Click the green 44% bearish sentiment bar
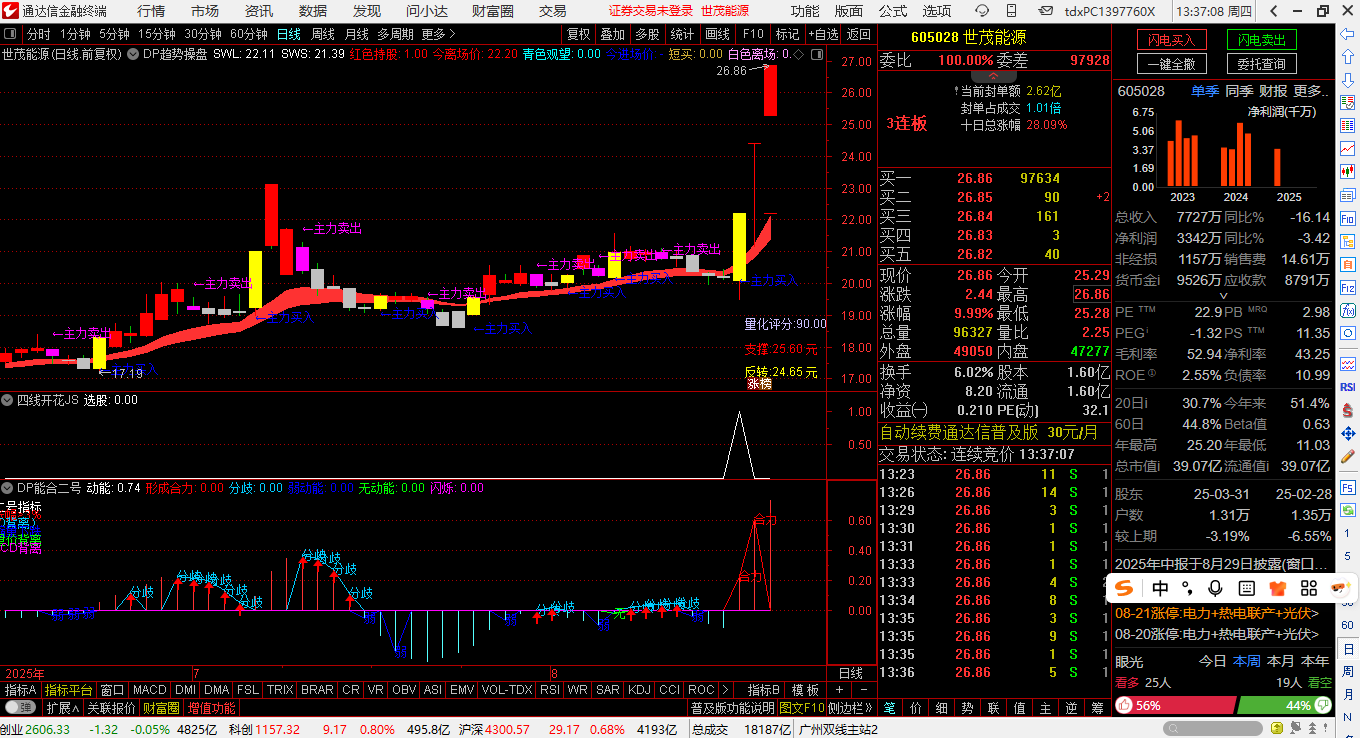The width and height of the screenshot is (1360, 738). 1285,705
